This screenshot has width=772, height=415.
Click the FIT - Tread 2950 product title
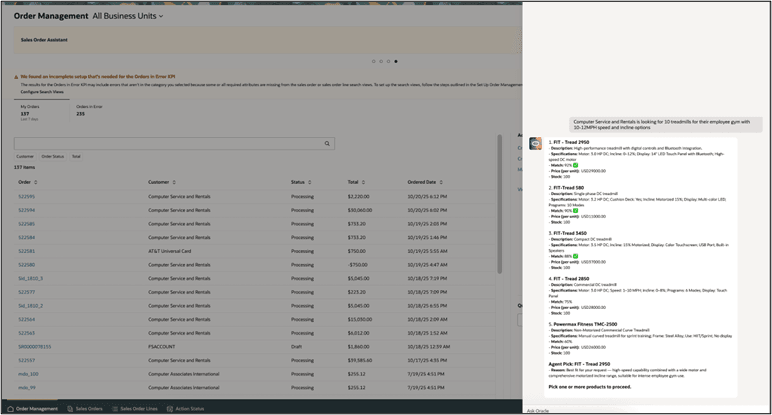pyautogui.click(x=569, y=142)
